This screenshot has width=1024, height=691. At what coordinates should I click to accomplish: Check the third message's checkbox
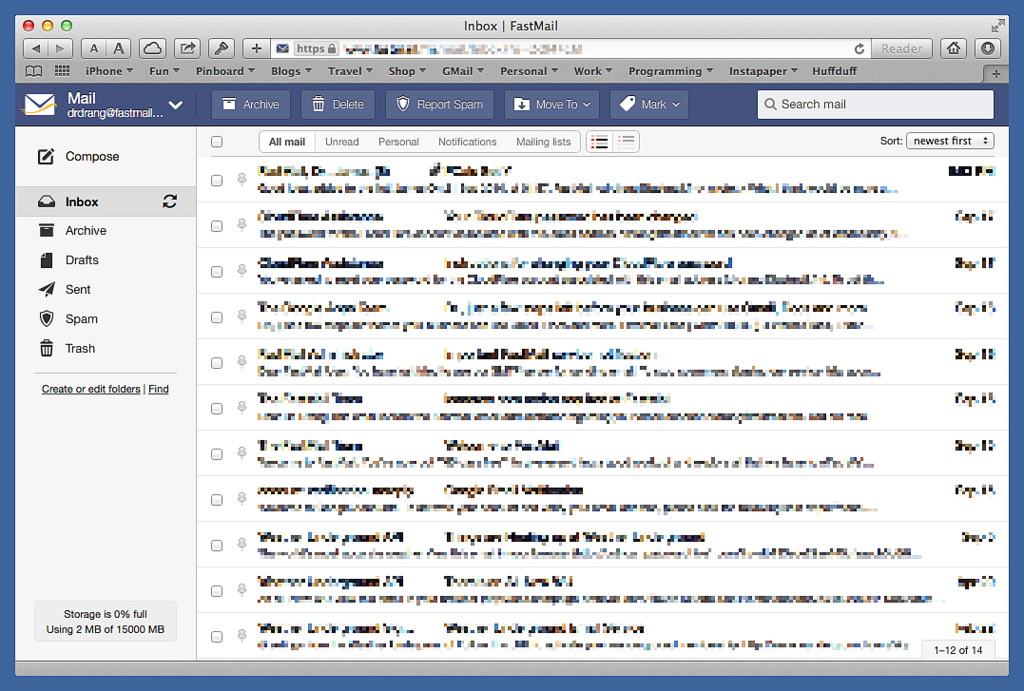217,272
